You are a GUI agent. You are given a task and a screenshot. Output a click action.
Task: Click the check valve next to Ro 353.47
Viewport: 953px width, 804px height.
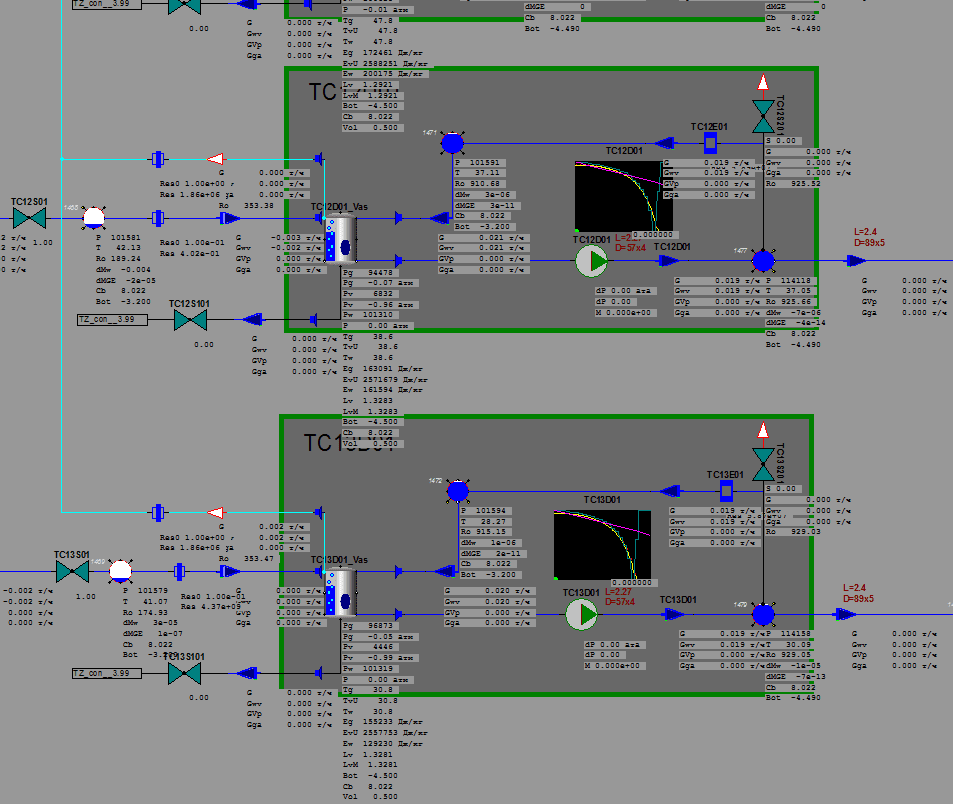pos(230,571)
